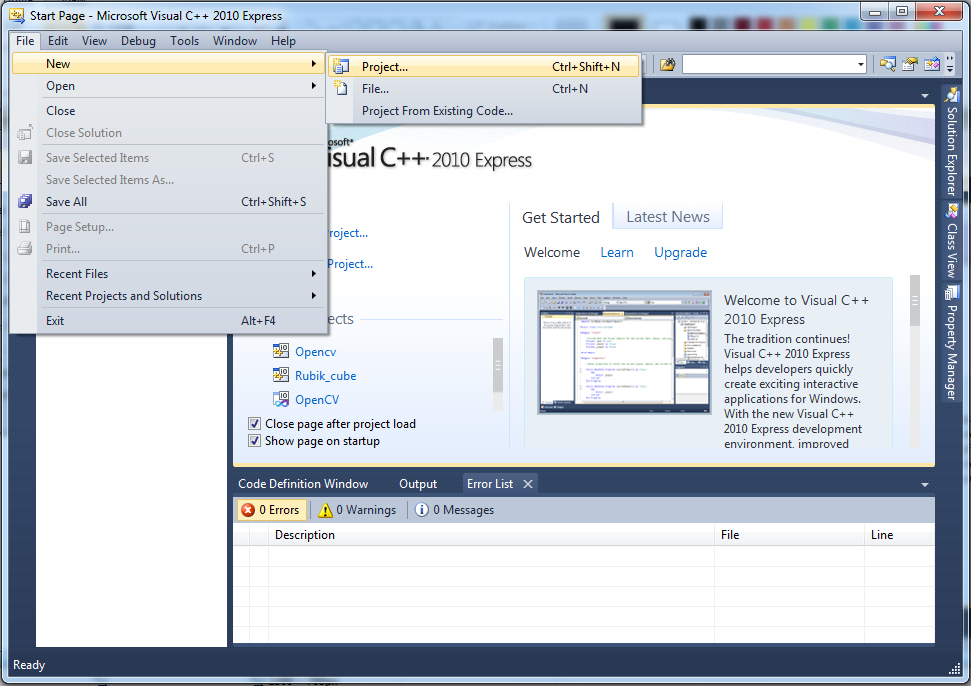Screen dimensions: 971x686
Task: Open the View menu
Action: [94, 41]
